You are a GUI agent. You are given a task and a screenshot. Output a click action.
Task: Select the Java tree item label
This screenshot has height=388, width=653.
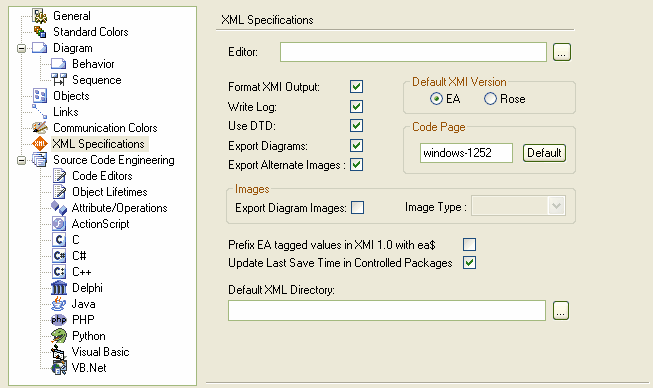click(84, 304)
